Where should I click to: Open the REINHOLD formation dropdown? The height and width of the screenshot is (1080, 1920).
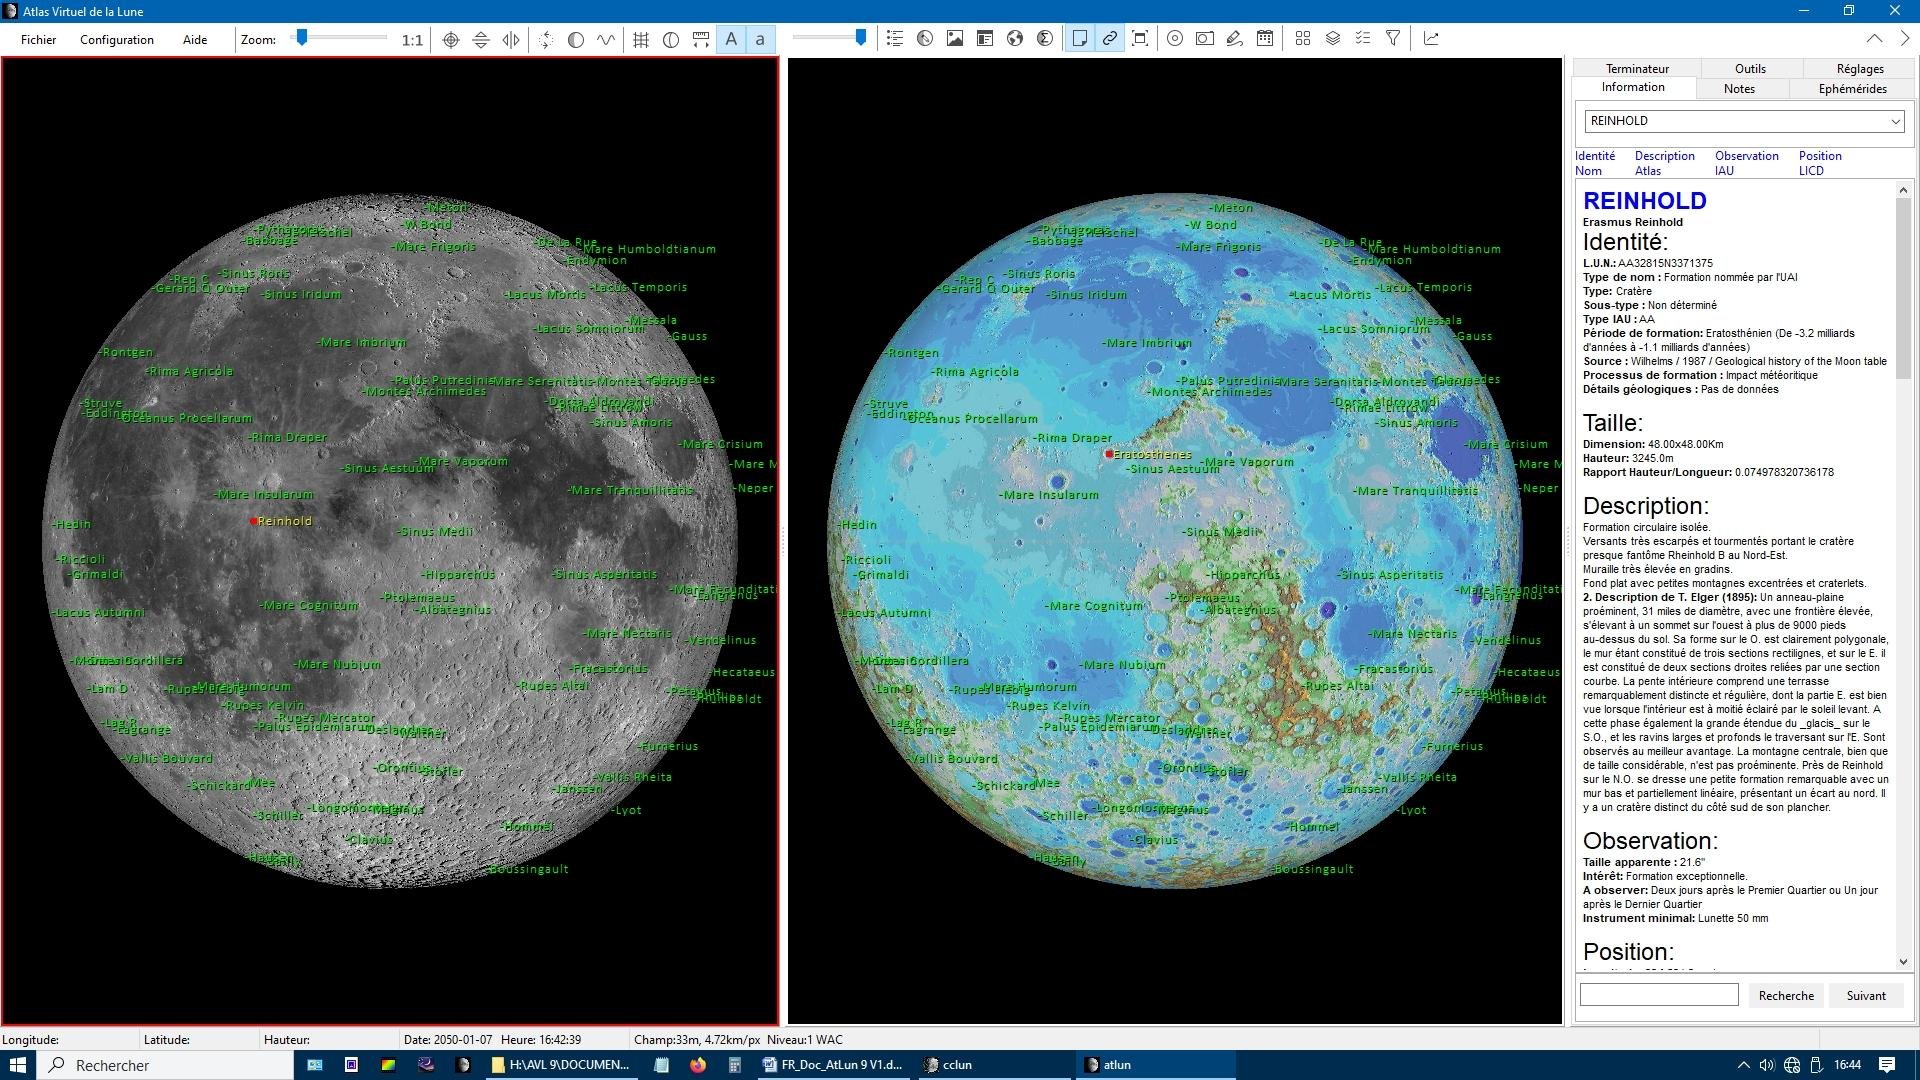(1894, 121)
